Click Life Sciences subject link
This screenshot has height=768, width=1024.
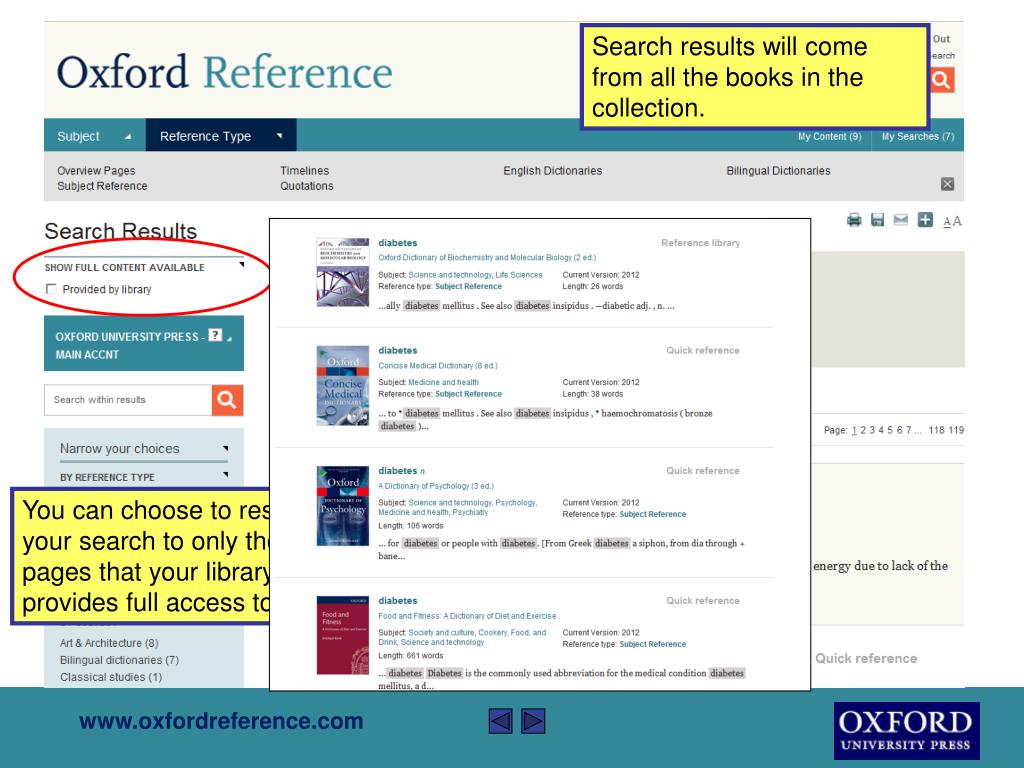519,275
